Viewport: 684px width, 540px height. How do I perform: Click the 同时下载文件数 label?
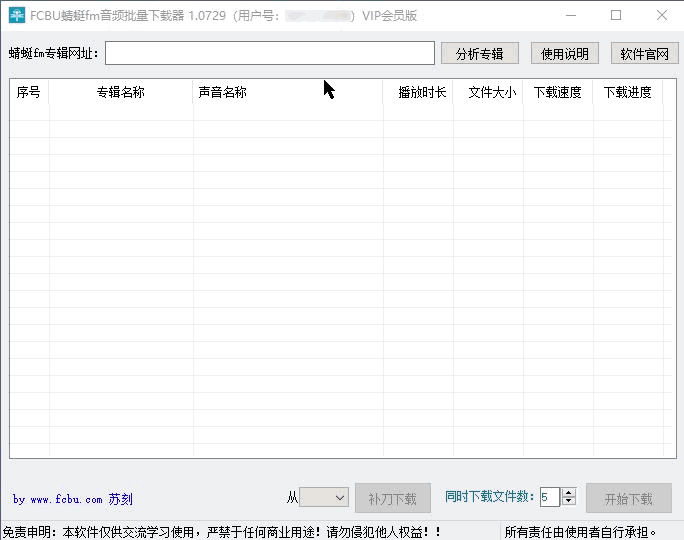click(x=490, y=496)
